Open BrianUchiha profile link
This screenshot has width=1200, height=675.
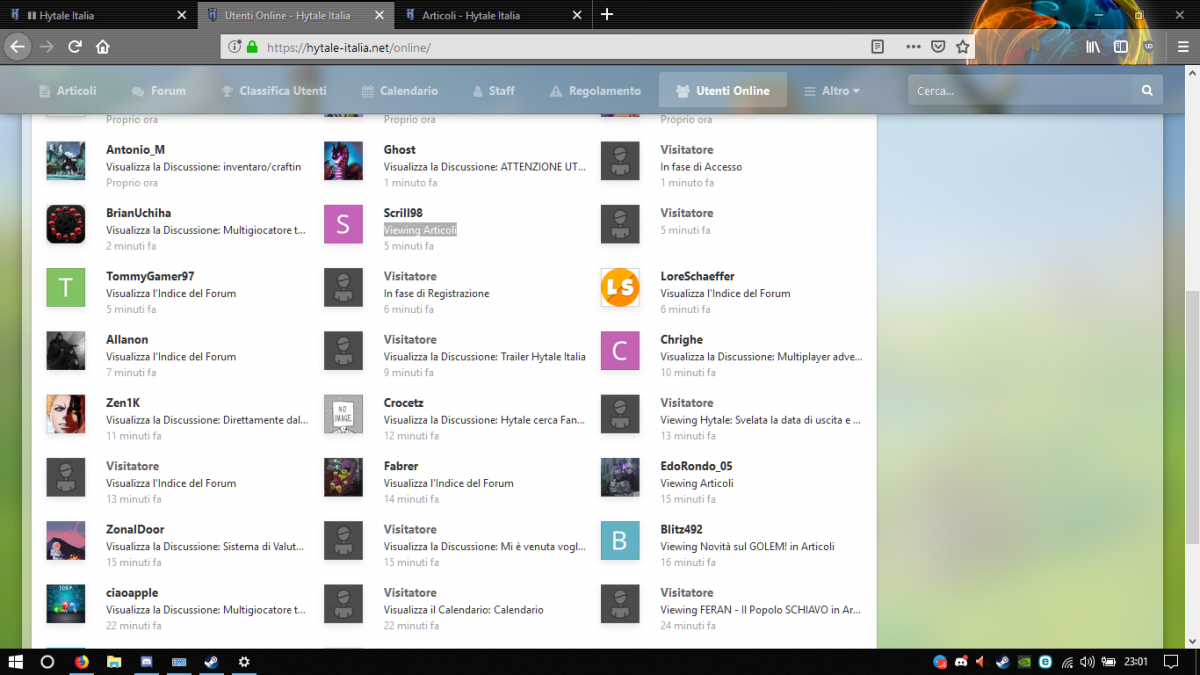[x=138, y=213]
